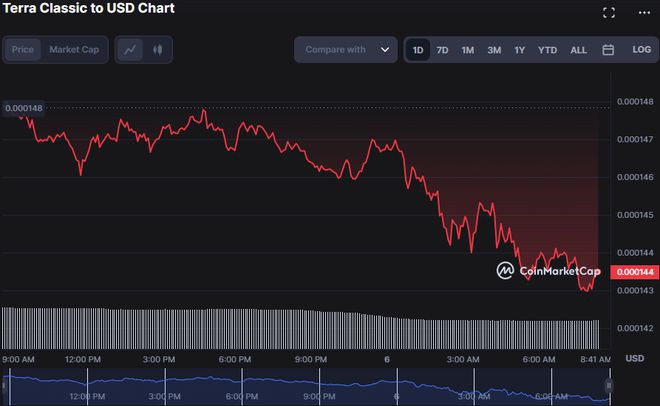The height and width of the screenshot is (406, 660).
Task: Show year-to-date YTD range
Action: (x=547, y=50)
